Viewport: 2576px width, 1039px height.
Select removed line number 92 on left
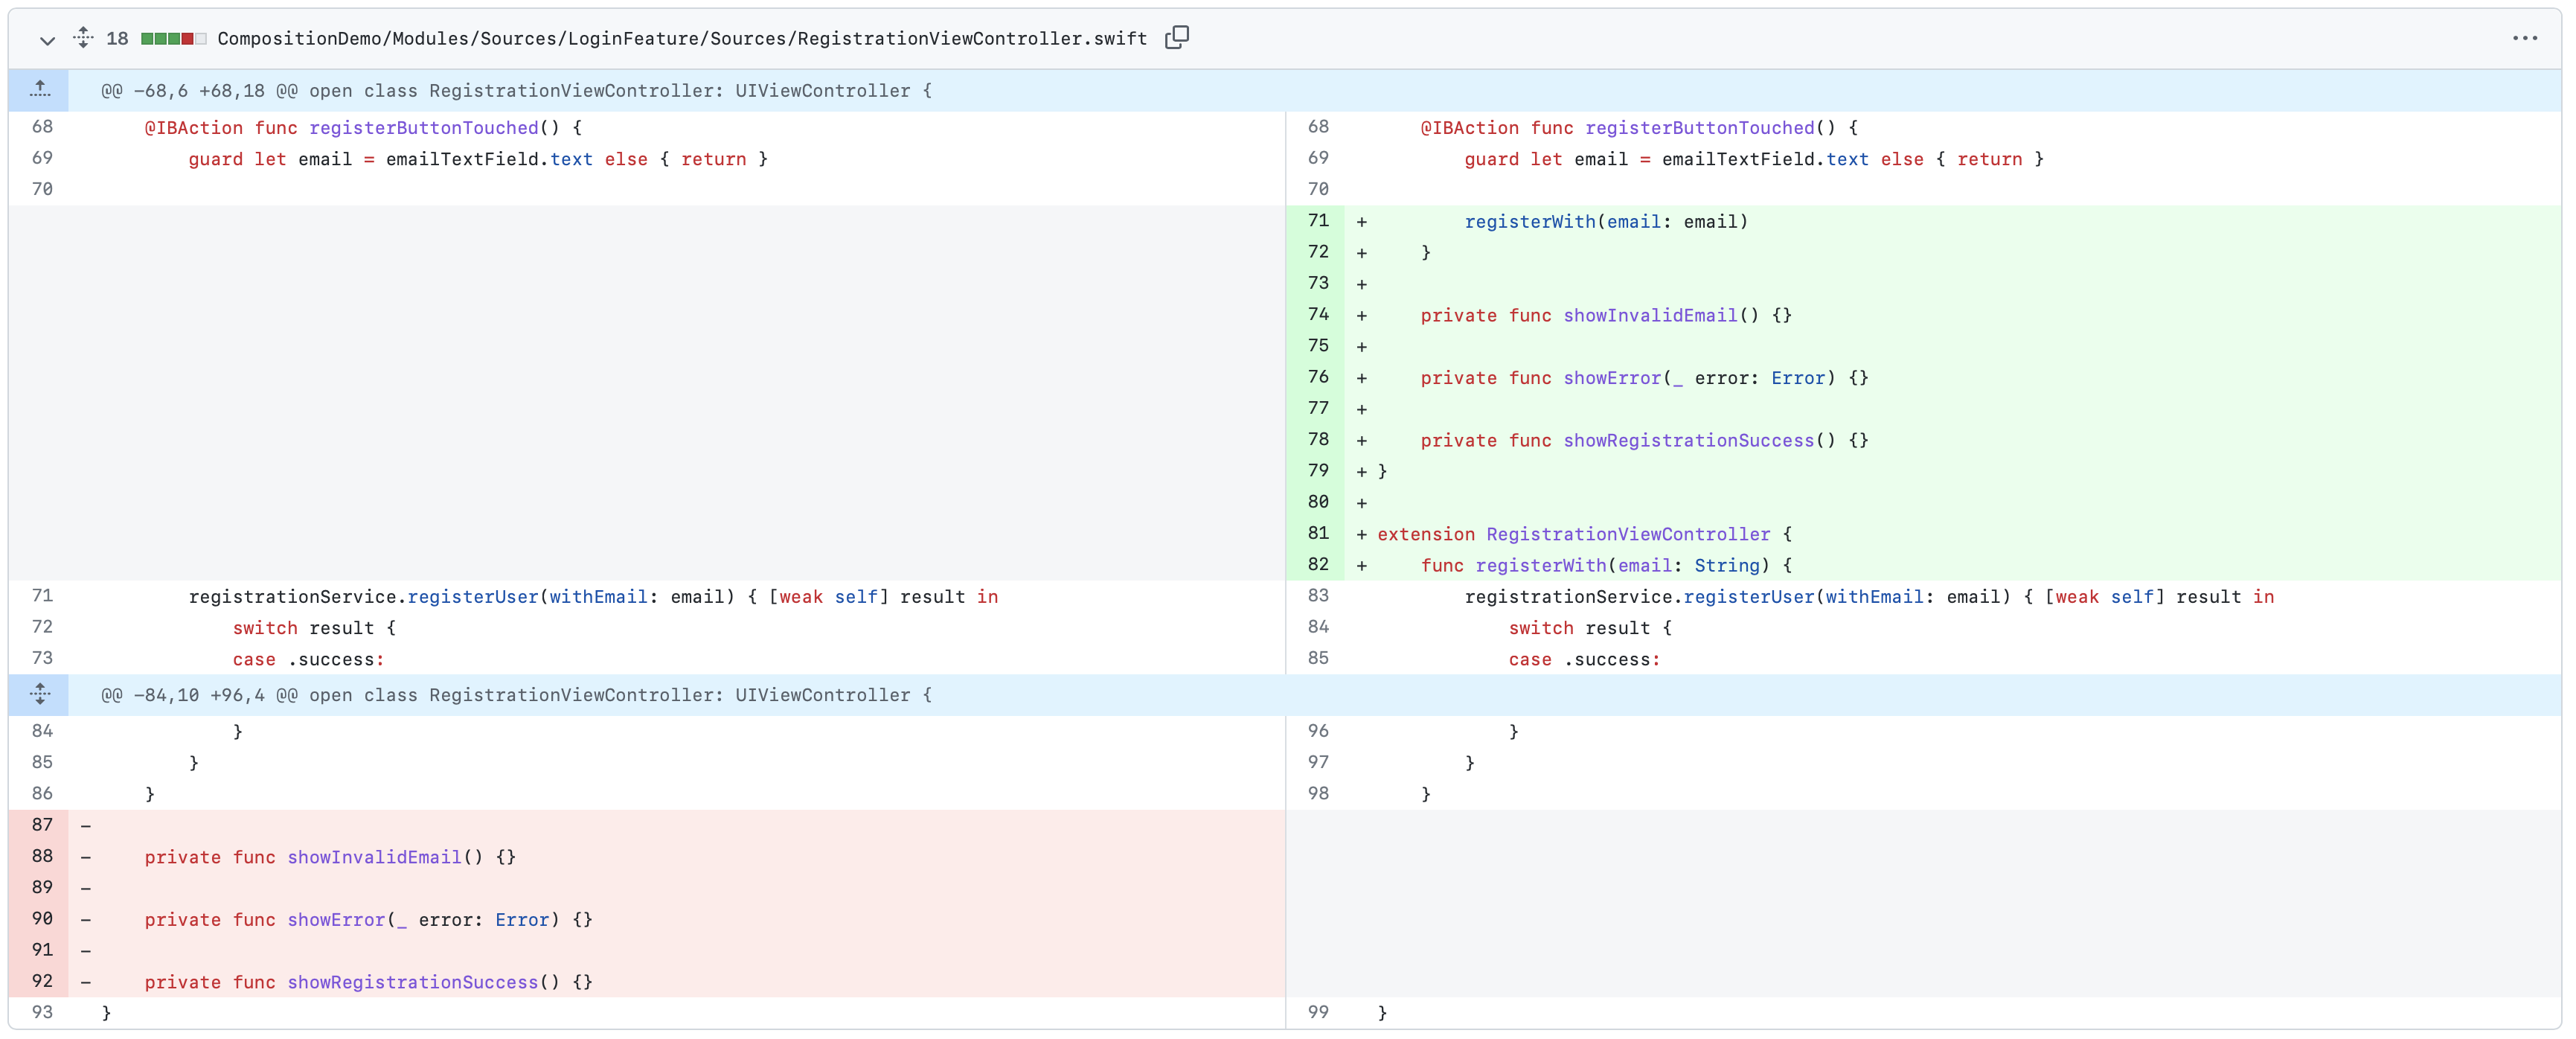[40, 981]
